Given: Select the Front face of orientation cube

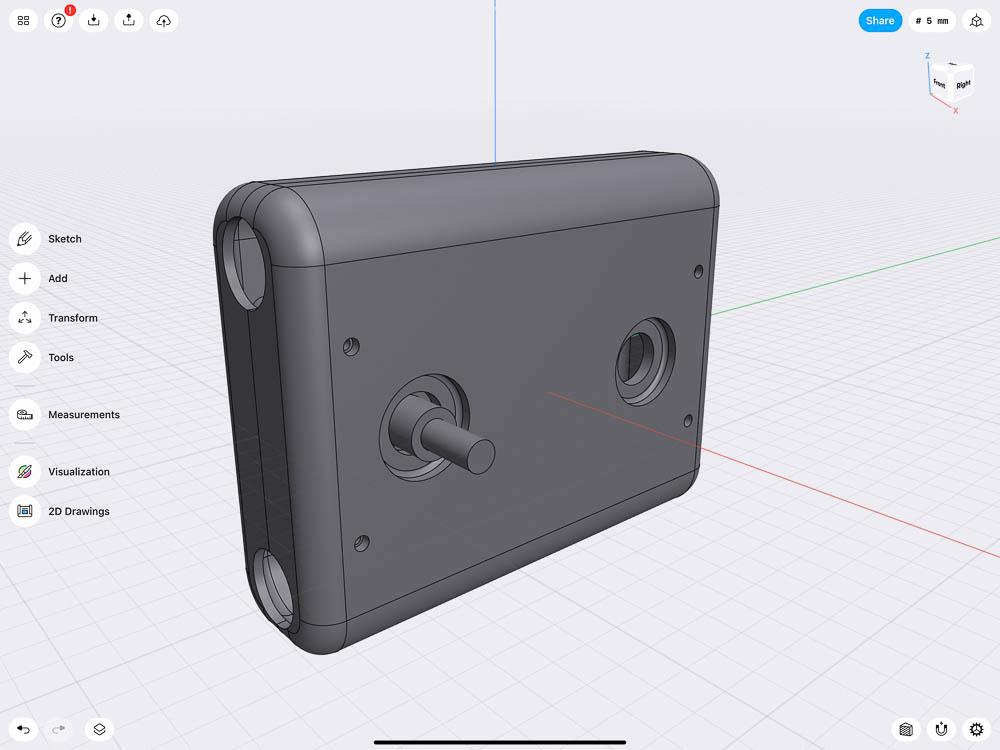Looking at the screenshot, I should pyautogui.click(x=939, y=84).
